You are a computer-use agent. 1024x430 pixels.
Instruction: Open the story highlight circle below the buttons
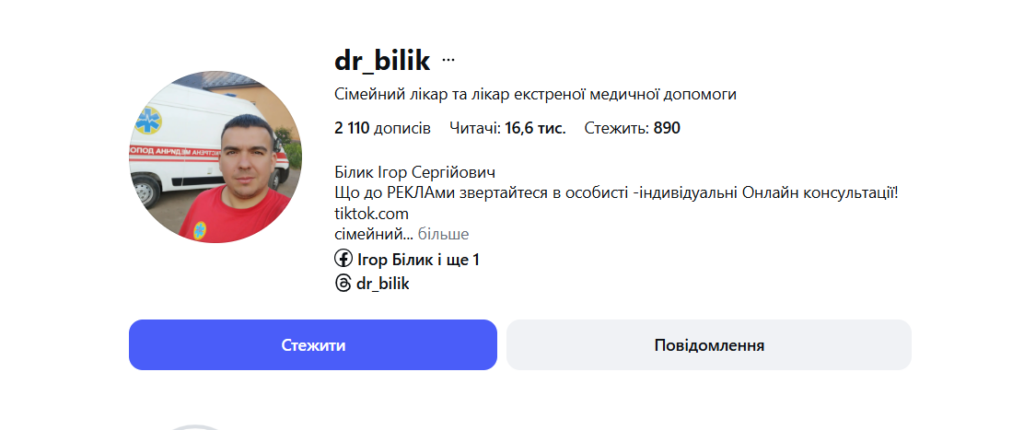coord(196,426)
